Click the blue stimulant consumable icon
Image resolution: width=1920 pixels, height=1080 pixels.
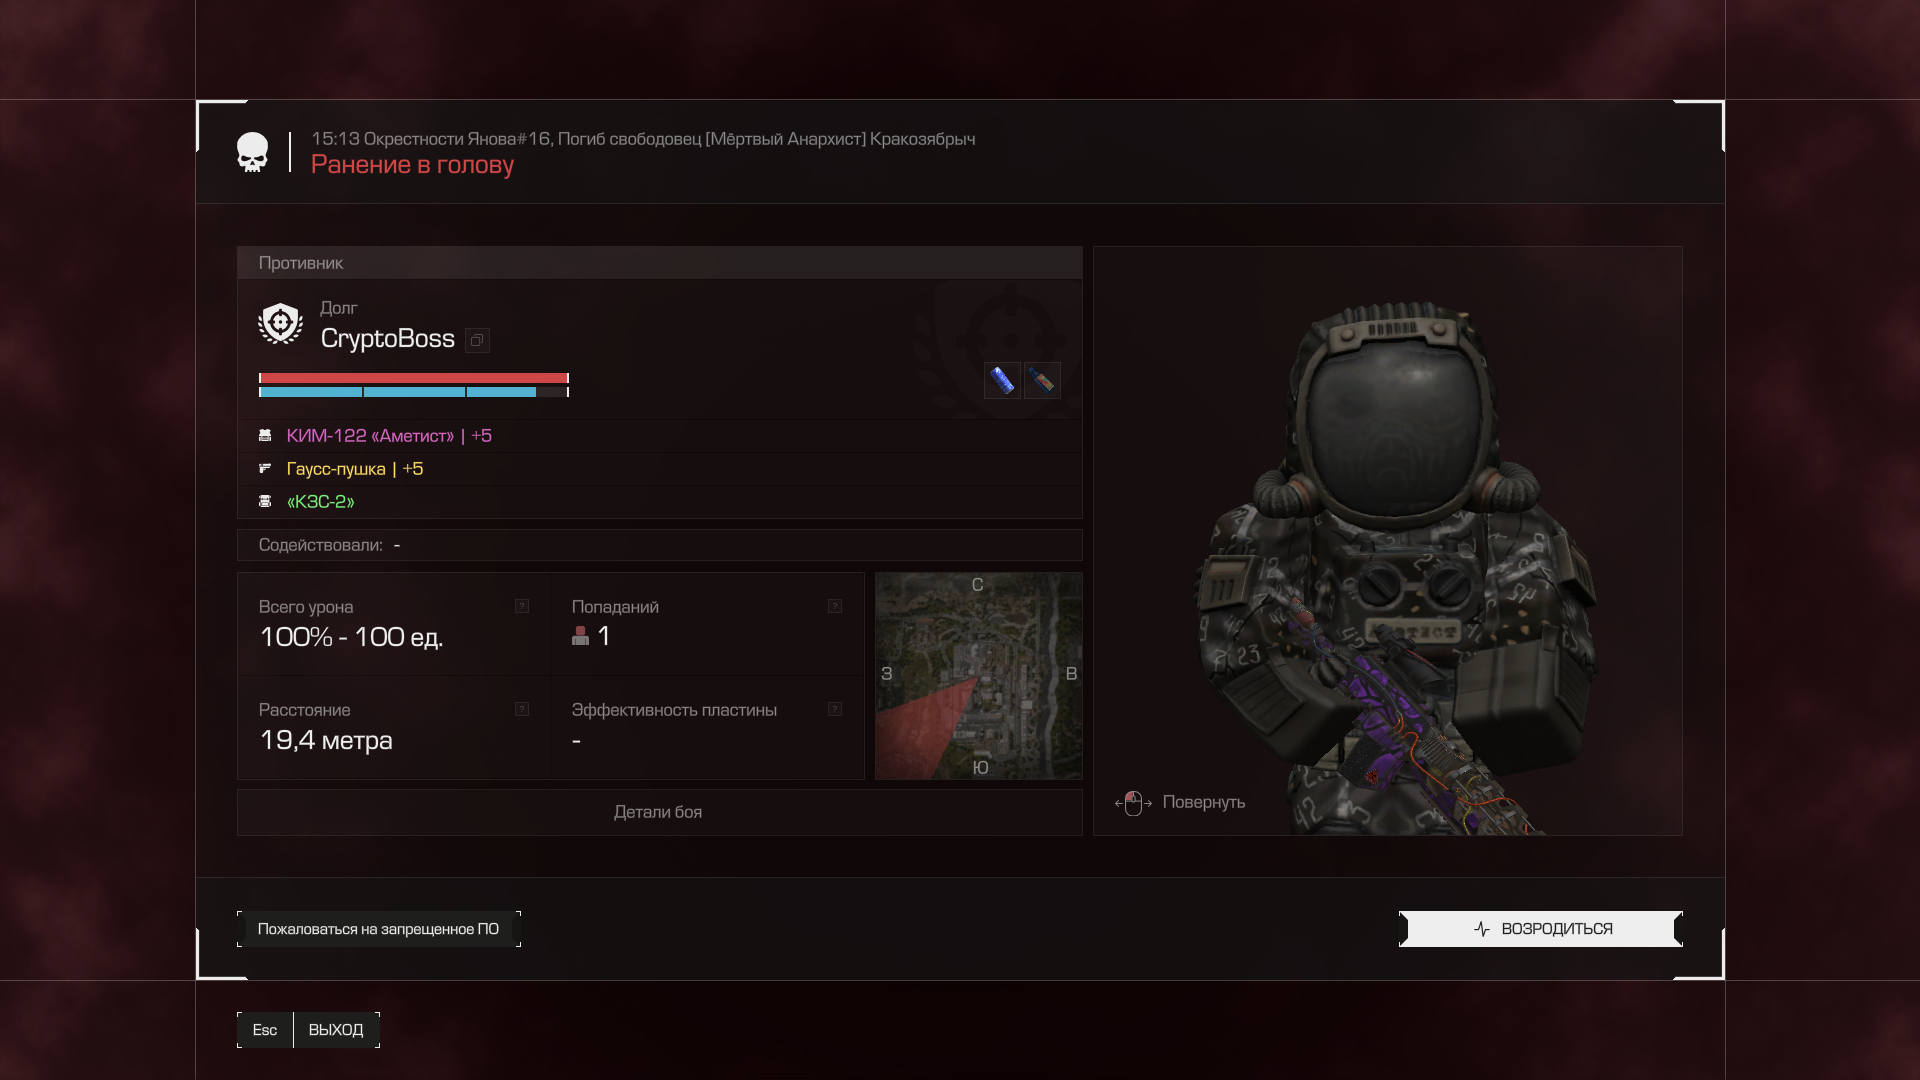tap(1002, 380)
